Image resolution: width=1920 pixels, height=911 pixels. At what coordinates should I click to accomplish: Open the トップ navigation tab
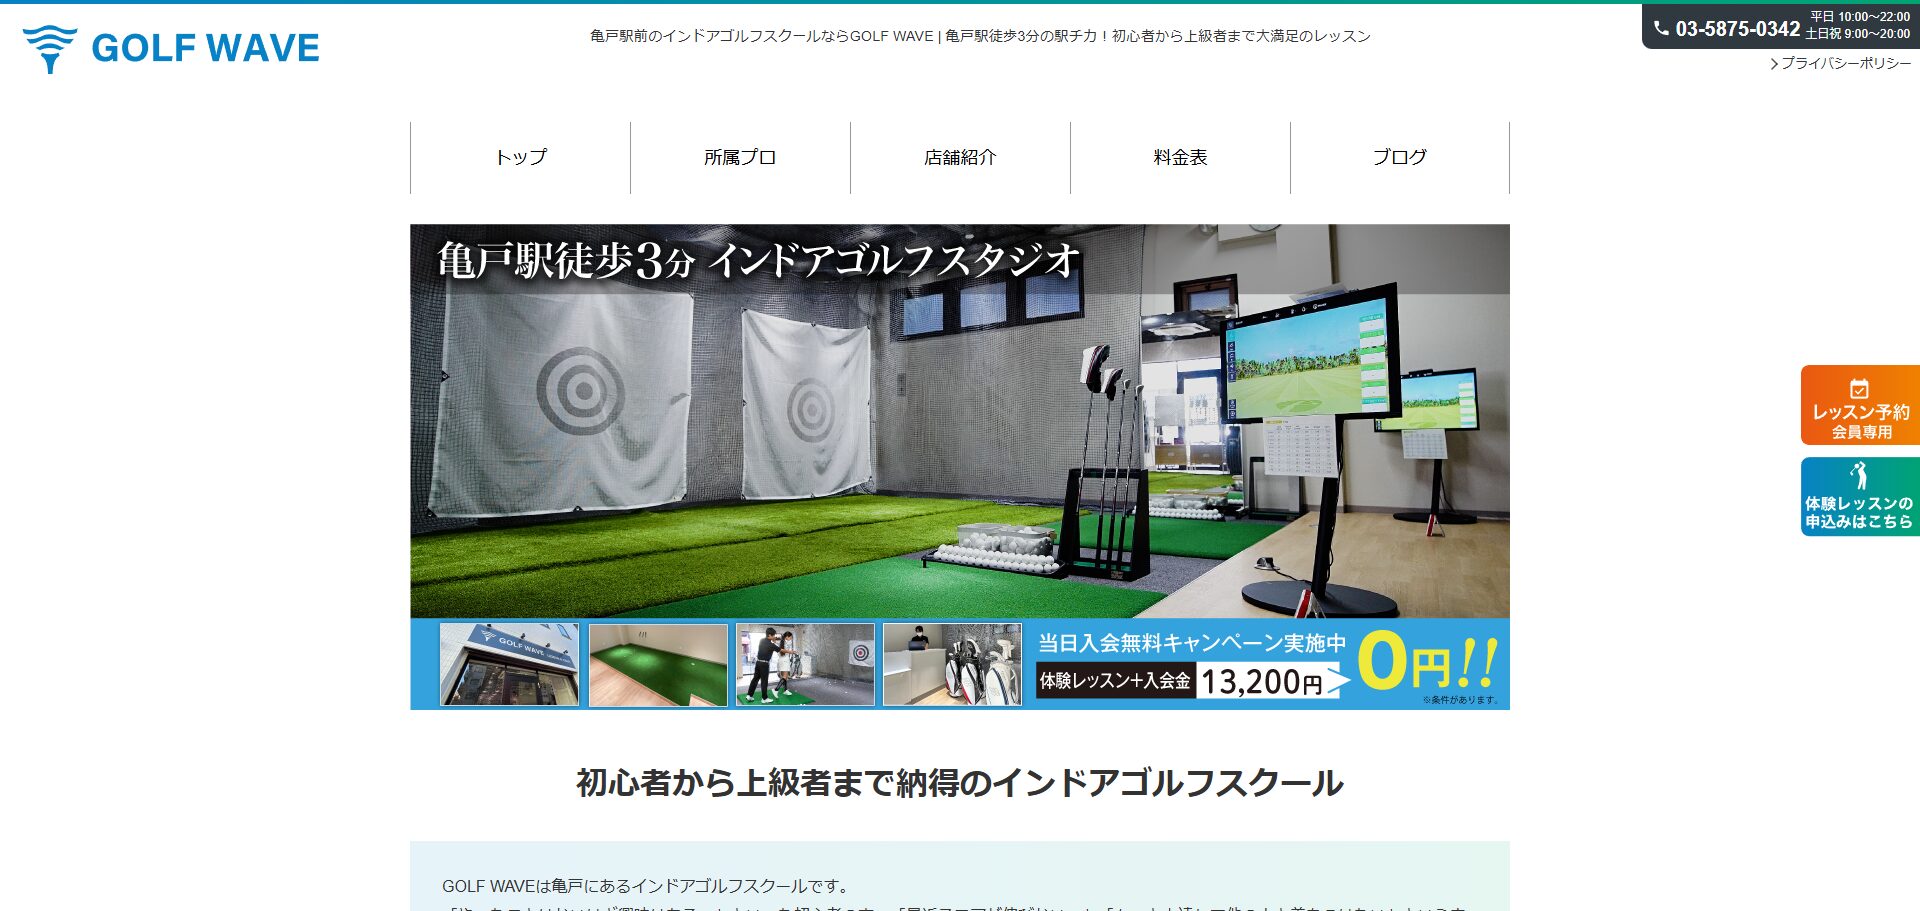pyautogui.click(x=520, y=158)
